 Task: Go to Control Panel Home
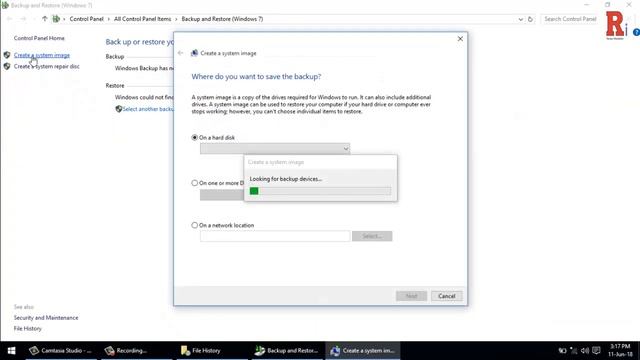click(x=39, y=38)
